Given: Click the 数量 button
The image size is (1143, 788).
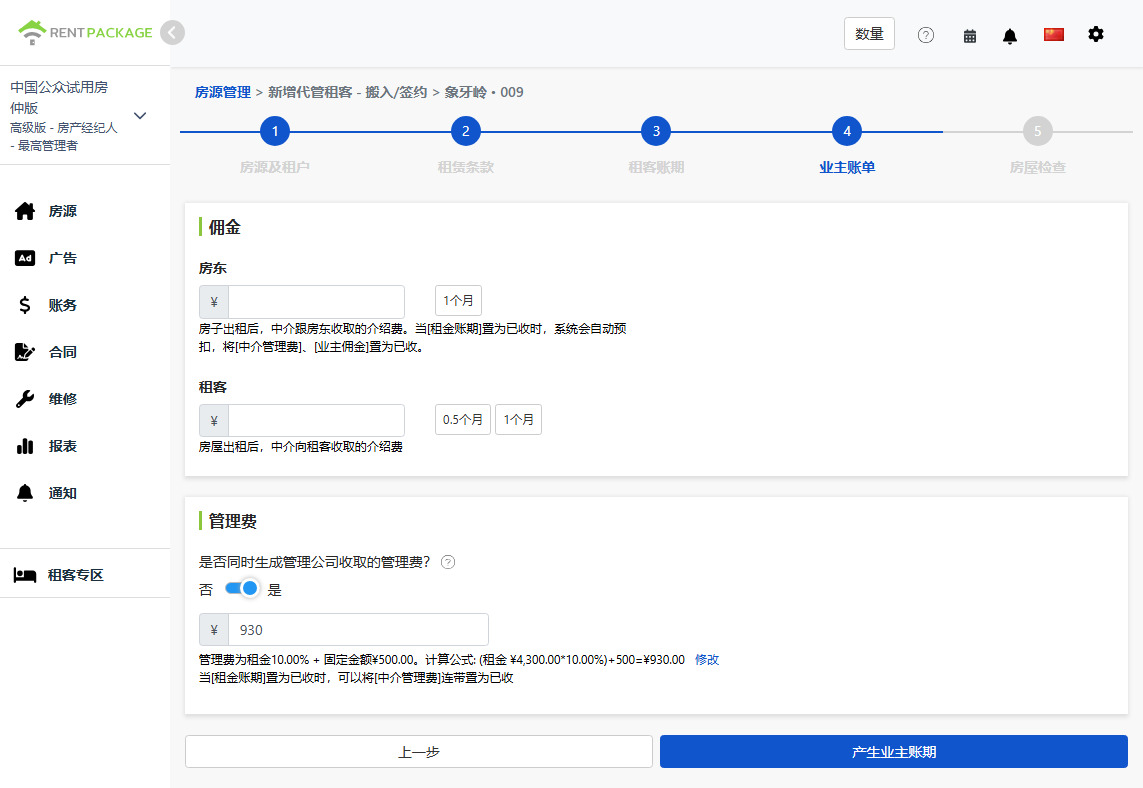Looking at the screenshot, I should 869,34.
